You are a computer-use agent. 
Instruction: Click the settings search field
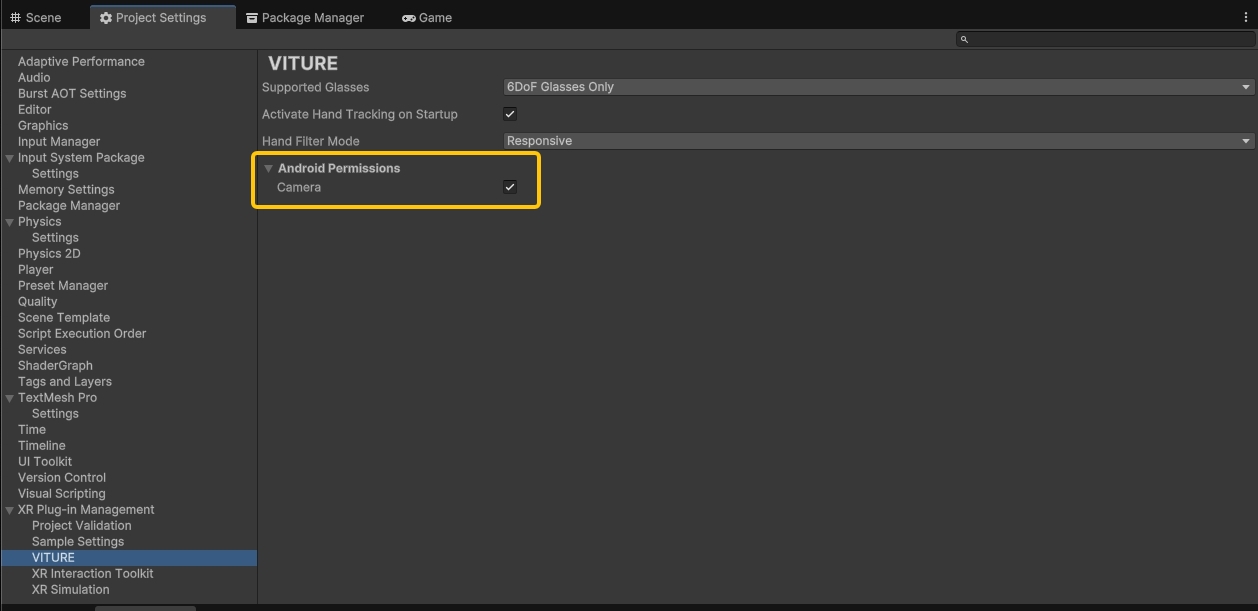(x=1104, y=39)
